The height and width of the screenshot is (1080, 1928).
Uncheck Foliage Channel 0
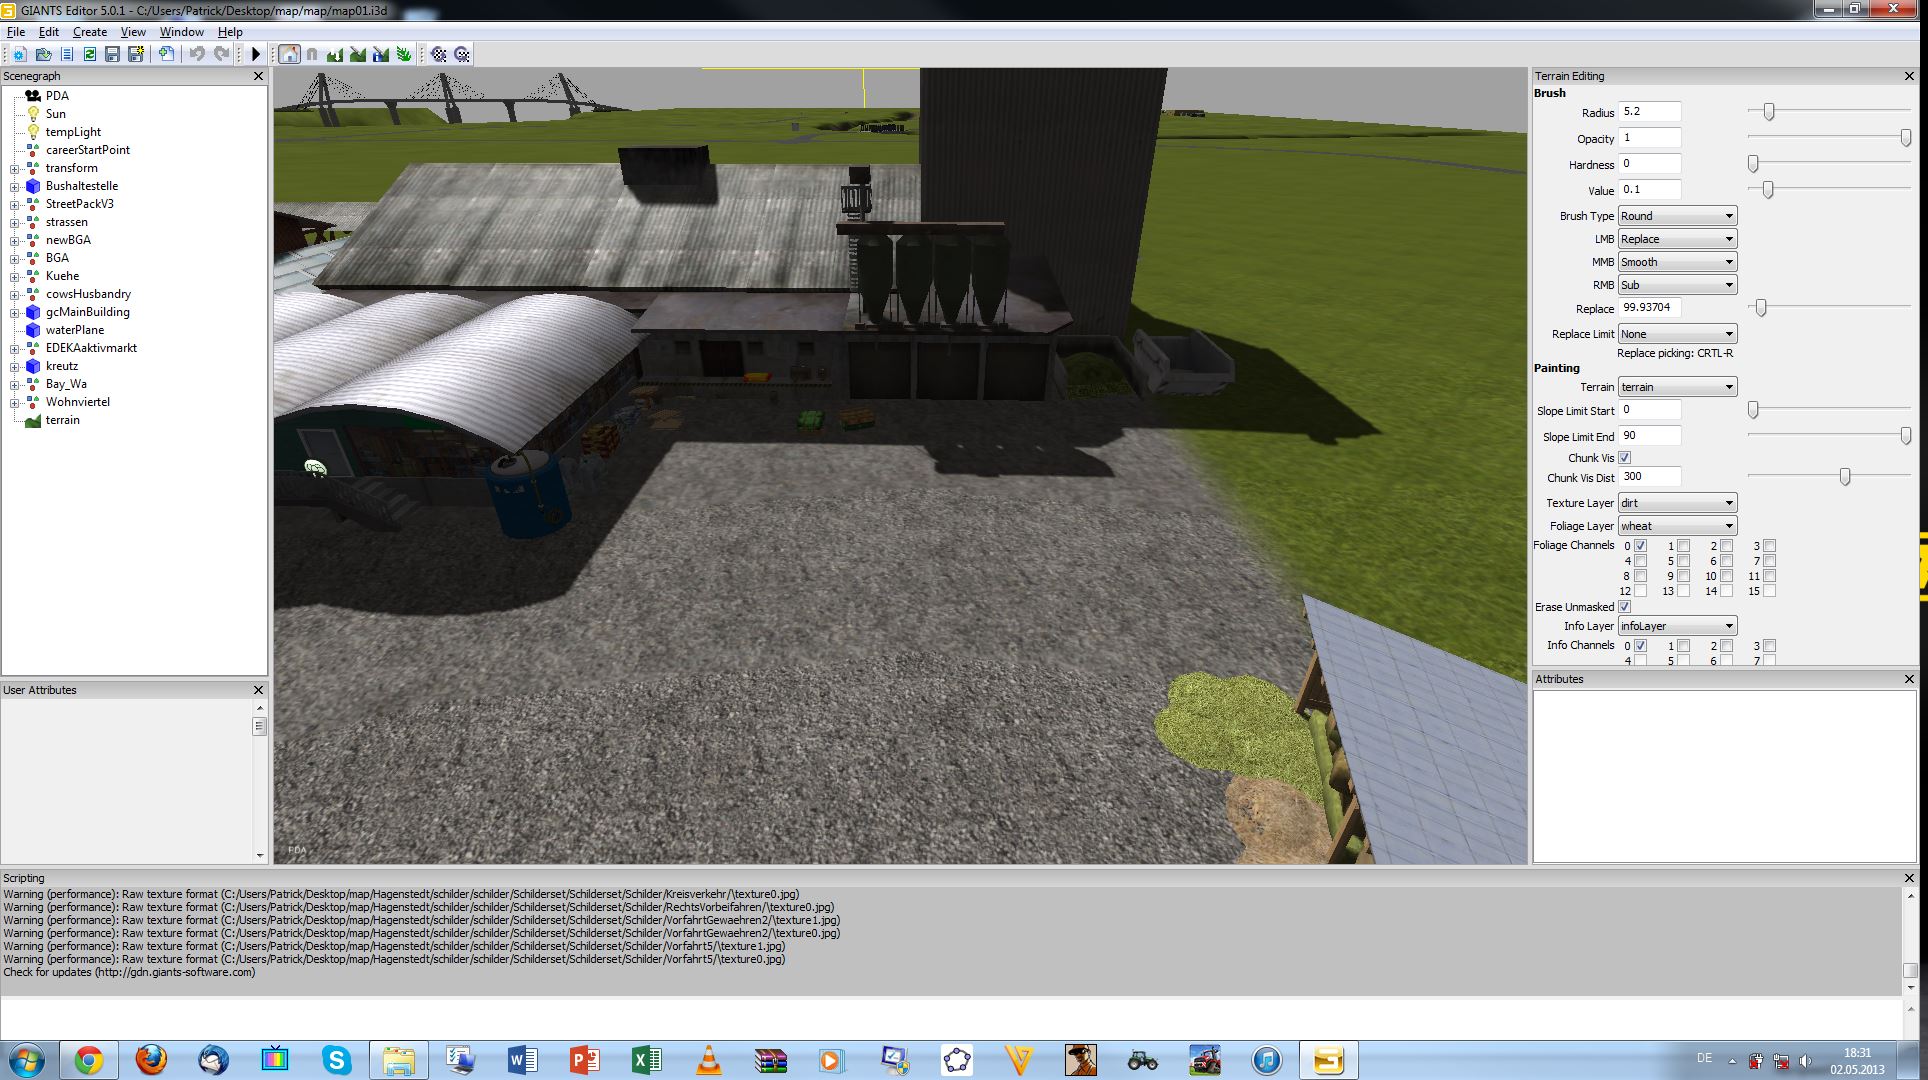(x=1640, y=546)
